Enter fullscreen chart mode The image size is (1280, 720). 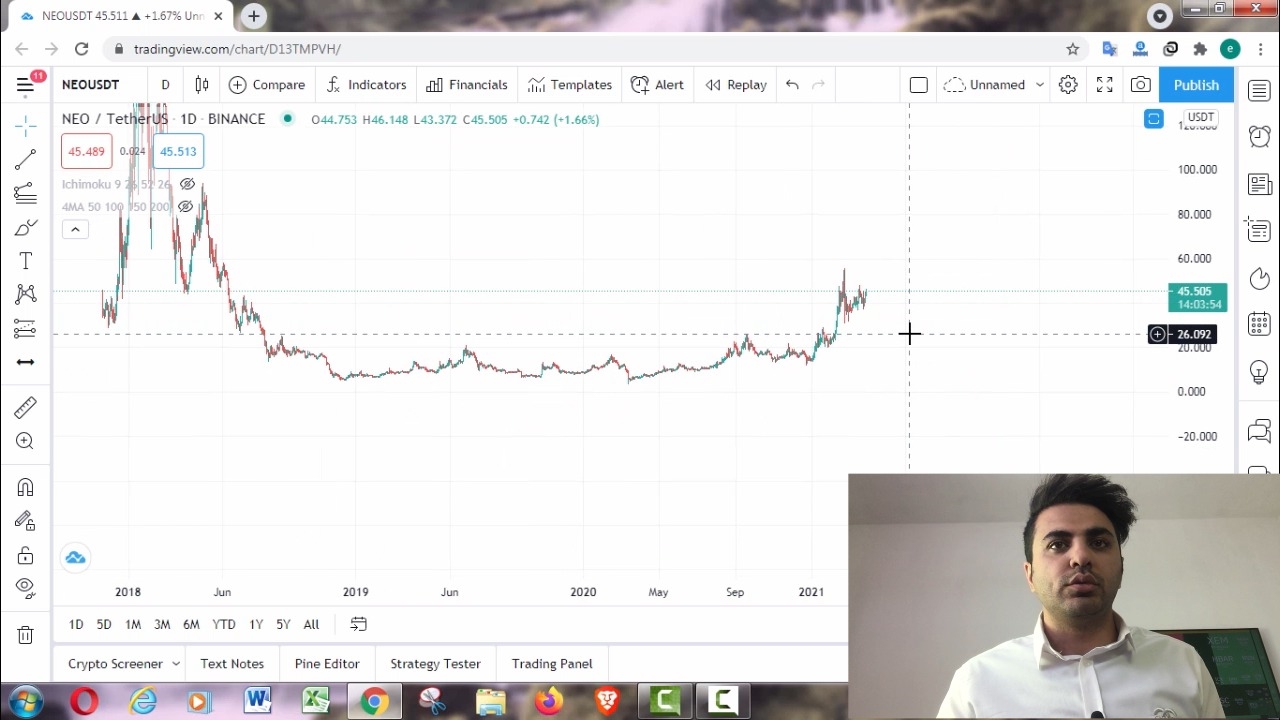(x=1104, y=85)
